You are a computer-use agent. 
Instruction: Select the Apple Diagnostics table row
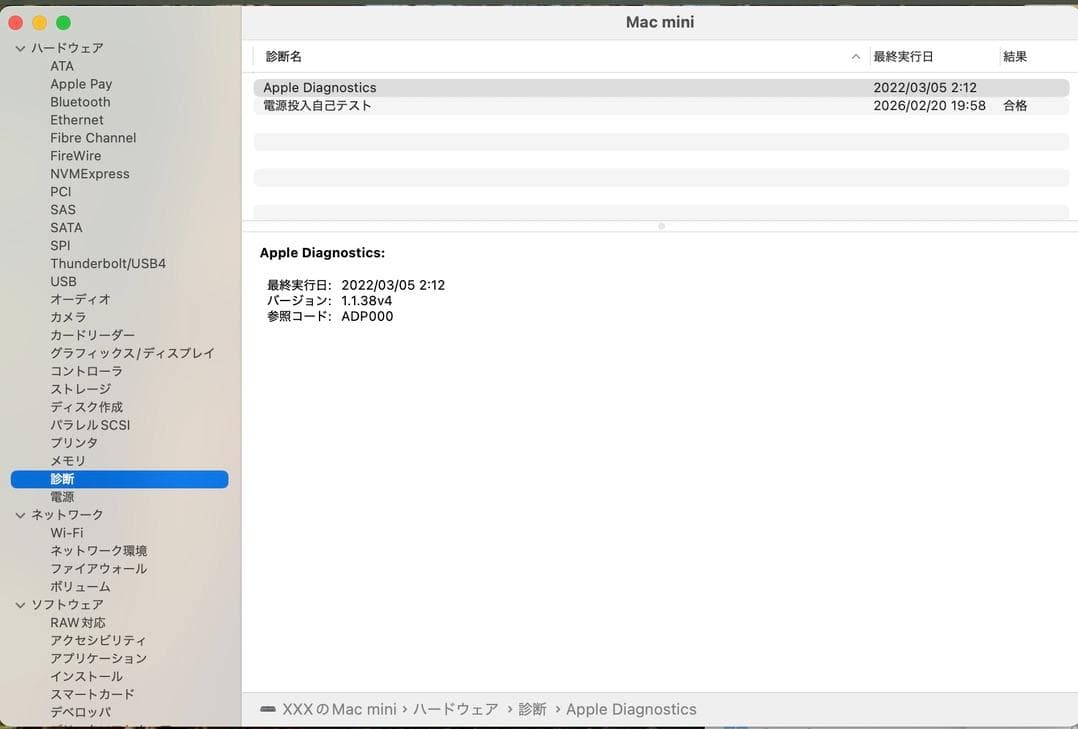pos(661,88)
